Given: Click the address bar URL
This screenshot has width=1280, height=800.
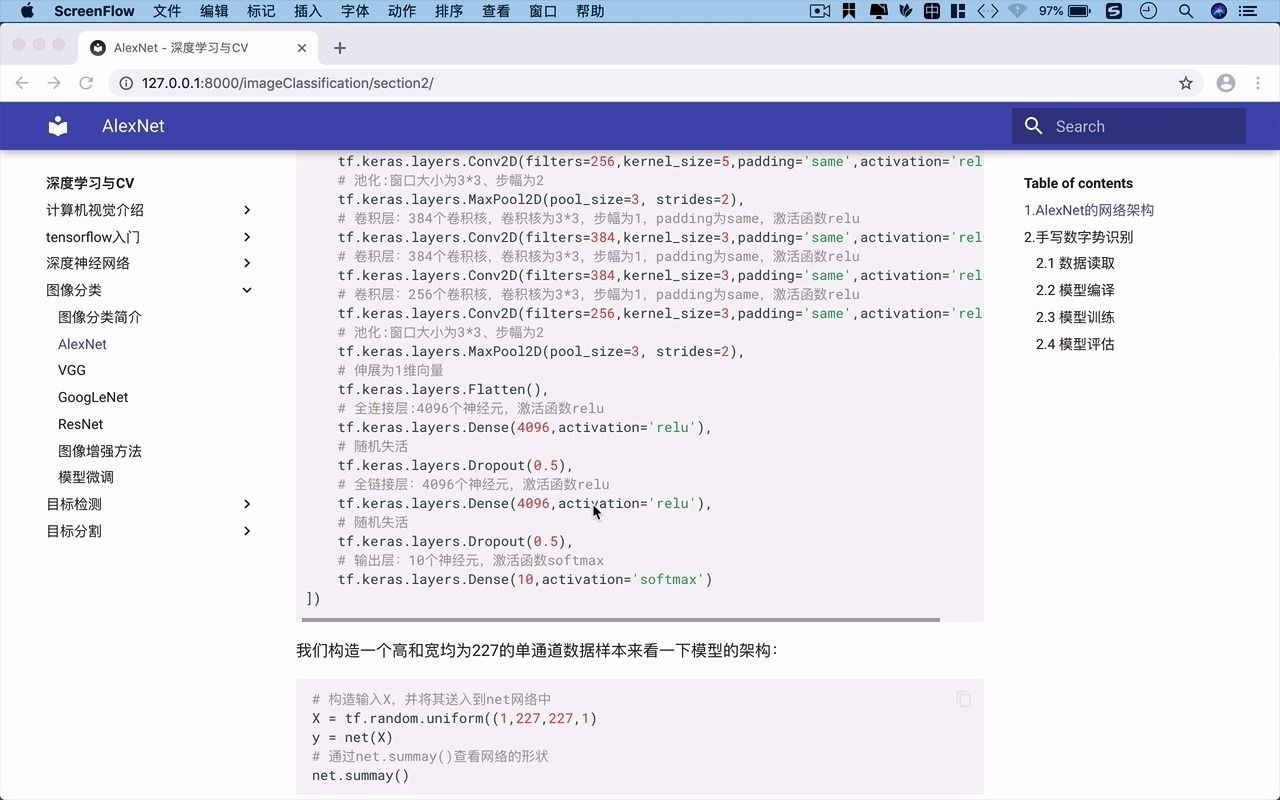Looking at the screenshot, I should pyautogui.click(x=288, y=83).
